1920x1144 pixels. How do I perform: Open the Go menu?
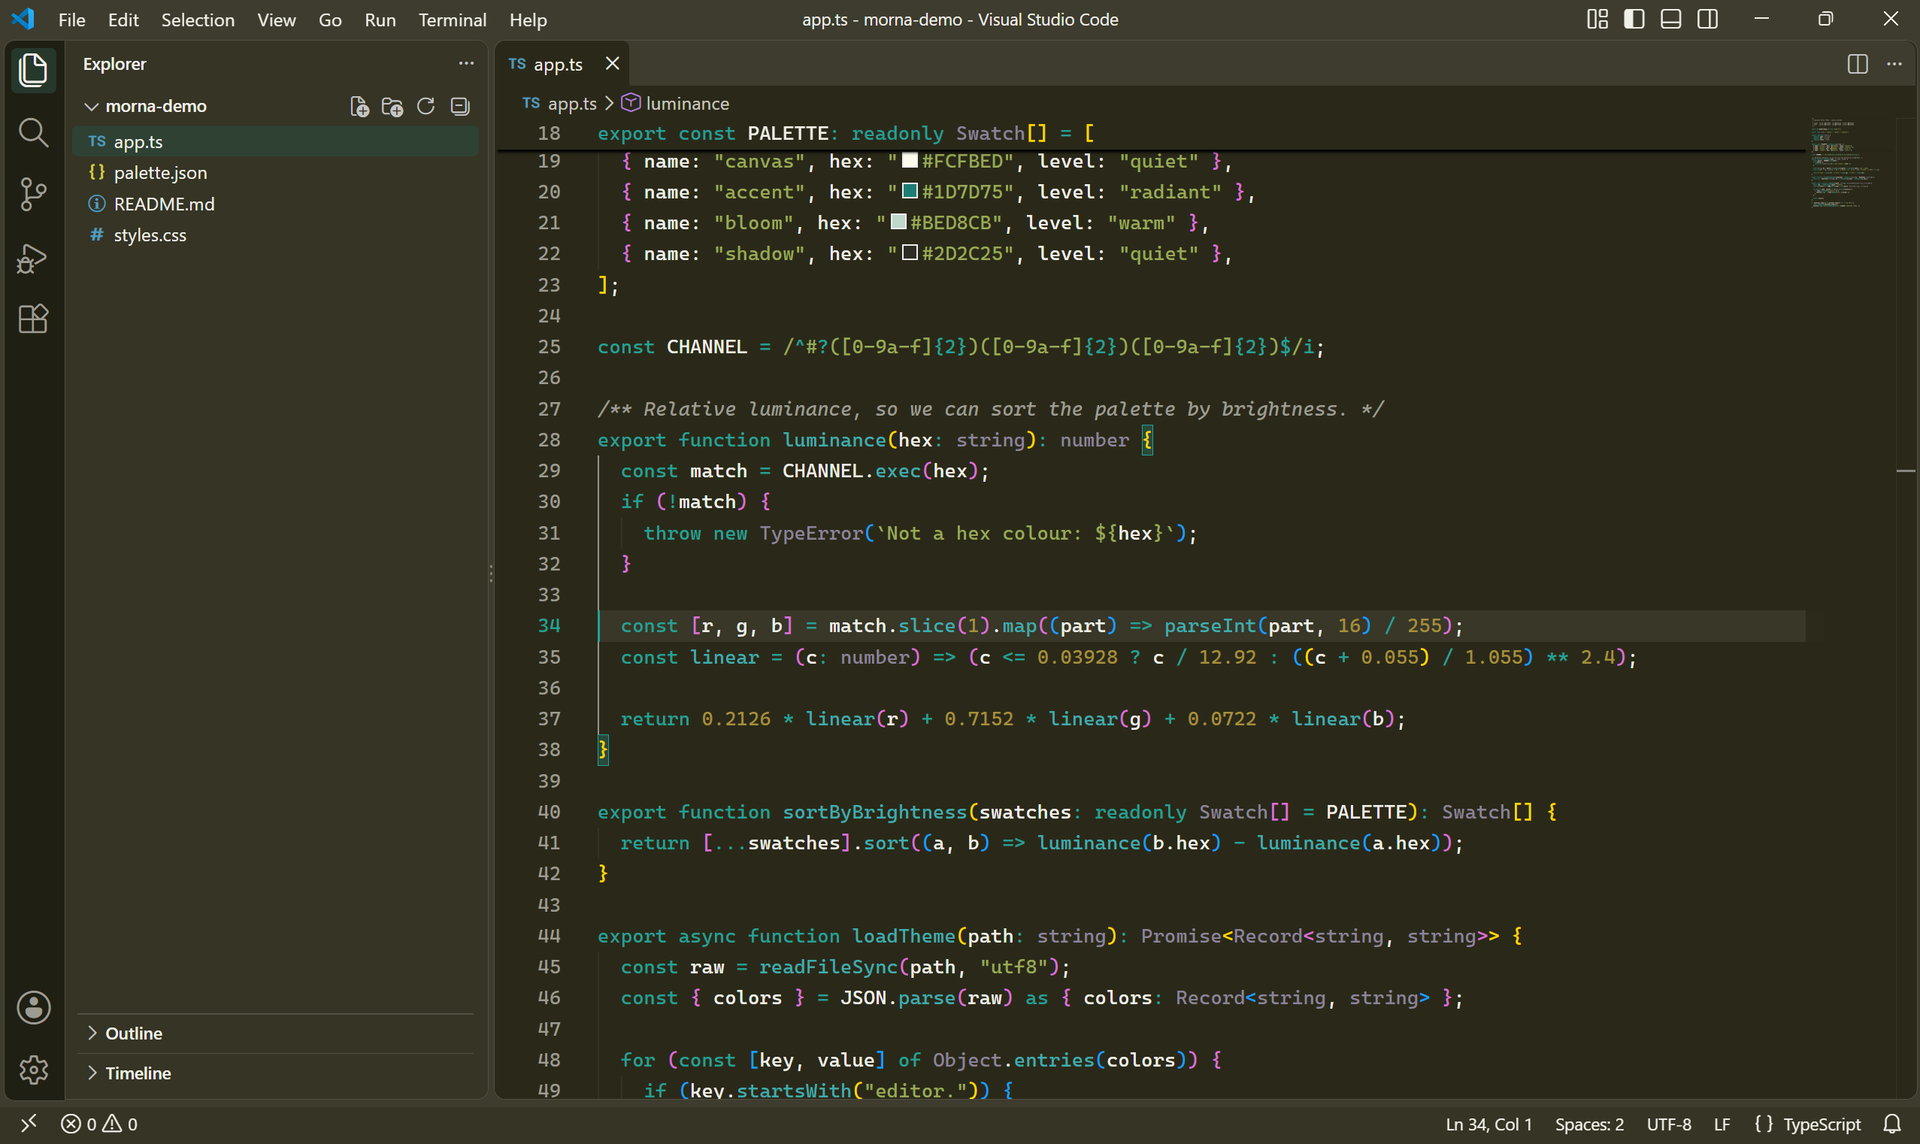pos(330,19)
